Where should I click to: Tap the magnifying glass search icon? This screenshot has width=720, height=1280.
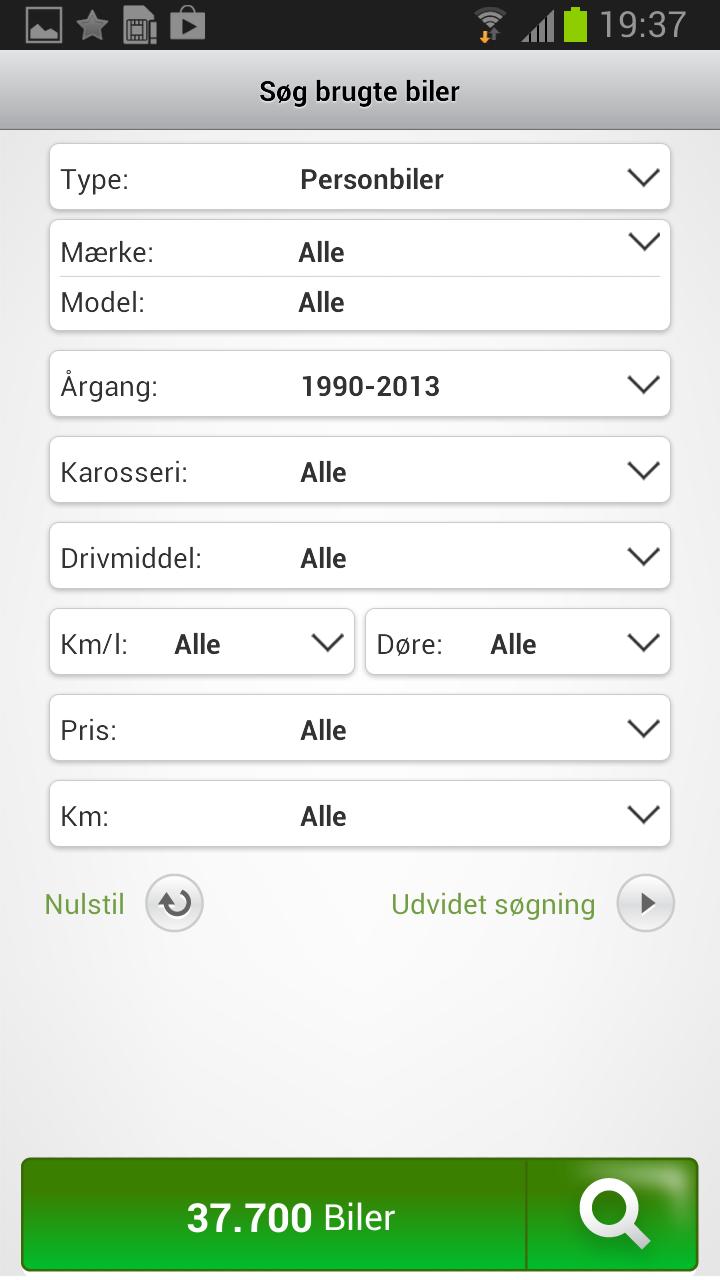point(613,1214)
